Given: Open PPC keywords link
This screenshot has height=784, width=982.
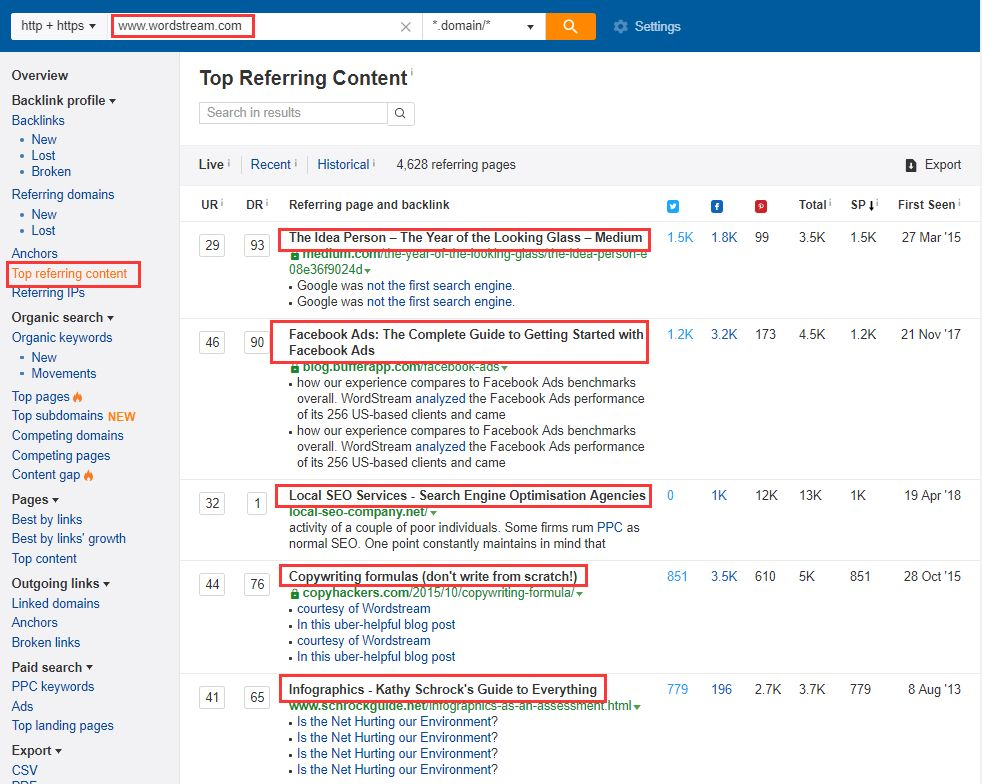Looking at the screenshot, I should (53, 687).
